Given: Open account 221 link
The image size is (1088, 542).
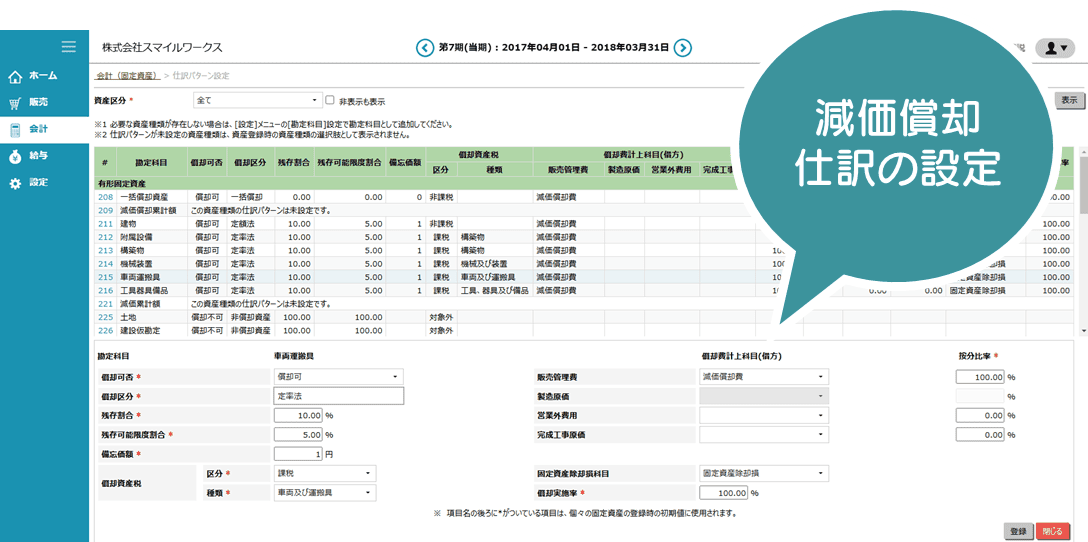Looking at the screenshot, I should coord(105,303).
